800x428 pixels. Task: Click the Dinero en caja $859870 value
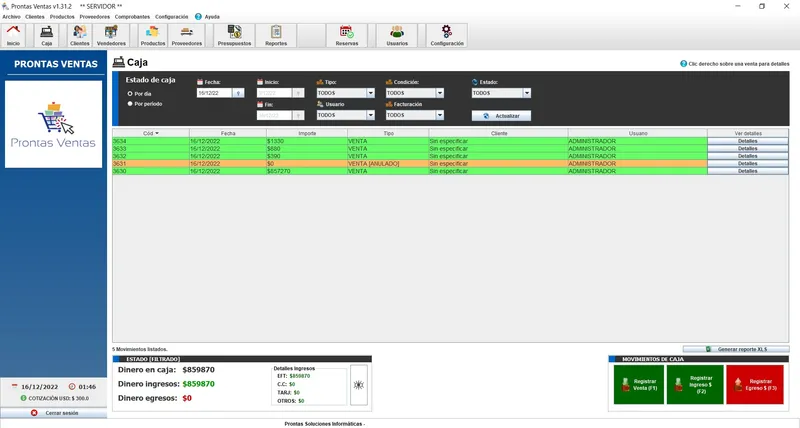point(198,370)
